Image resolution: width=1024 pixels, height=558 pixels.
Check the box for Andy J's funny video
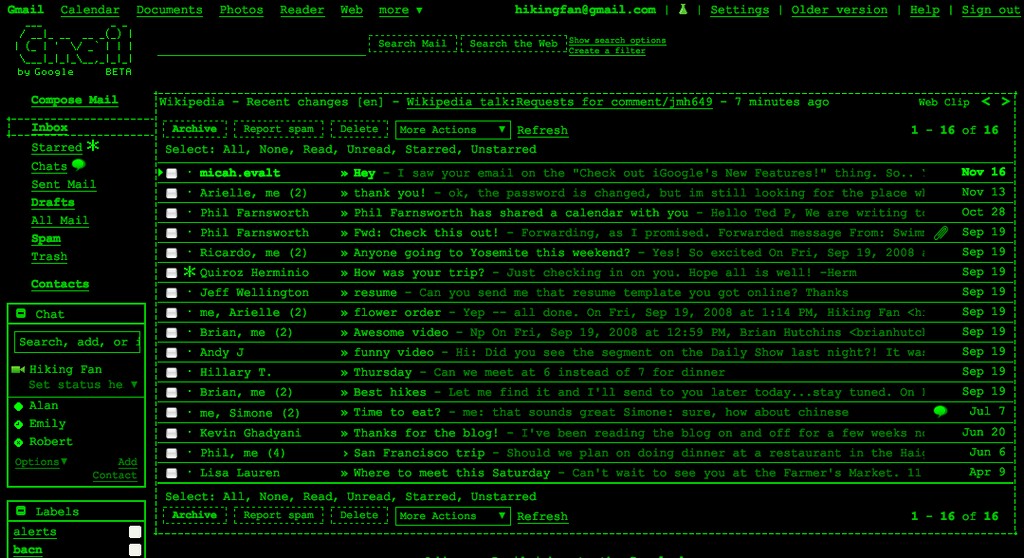click(x=172, y=353)
